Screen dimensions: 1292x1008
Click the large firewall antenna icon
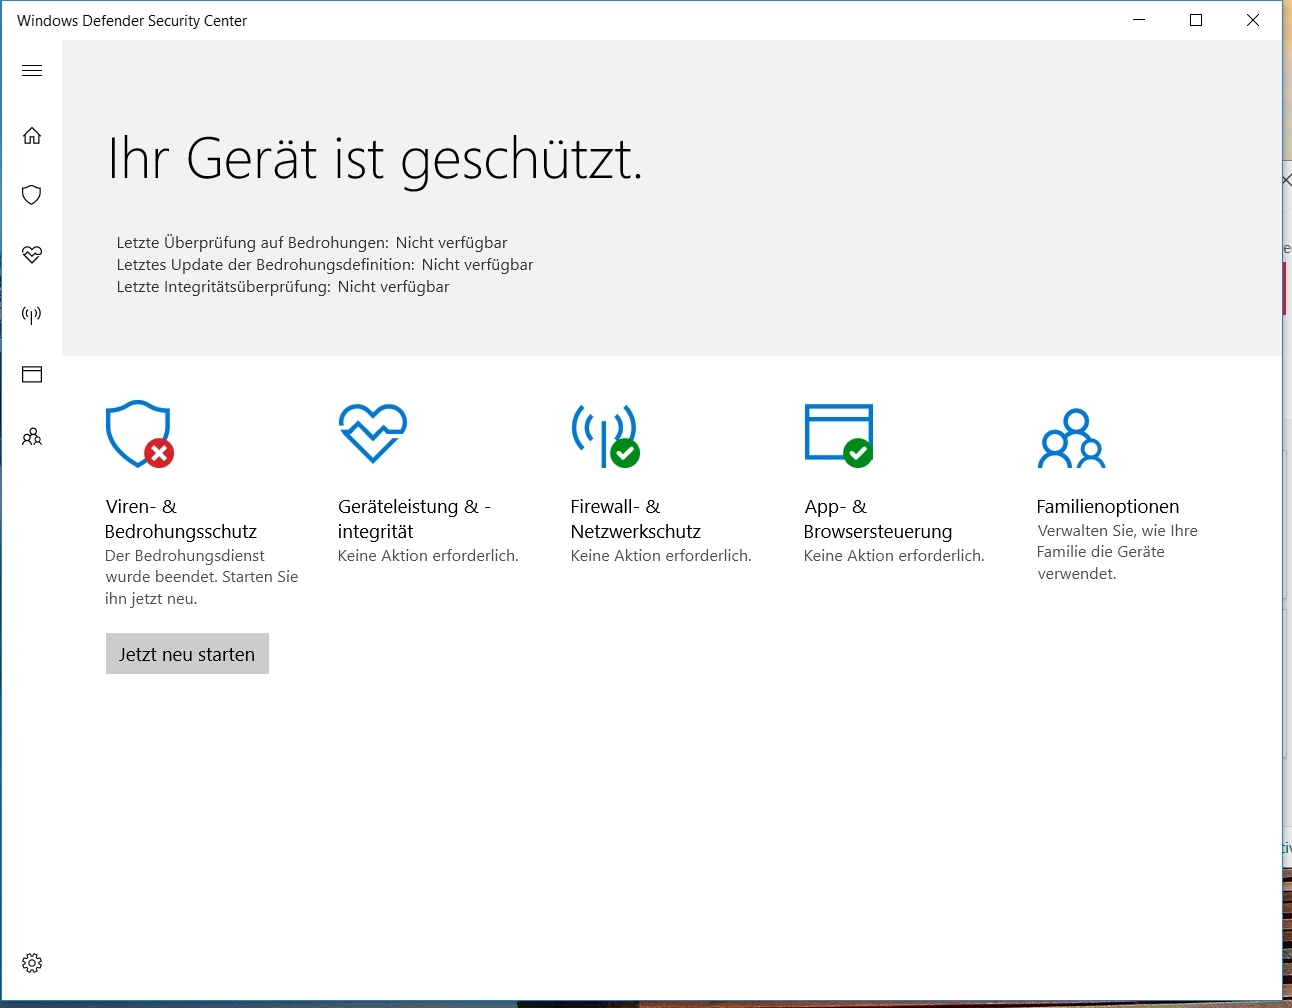[x=605, y=436]
